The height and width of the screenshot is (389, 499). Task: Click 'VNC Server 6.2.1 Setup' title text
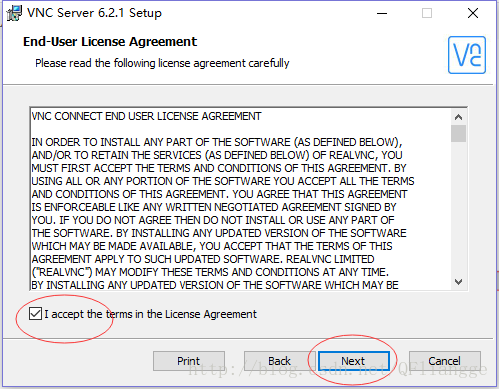(94, 13)
